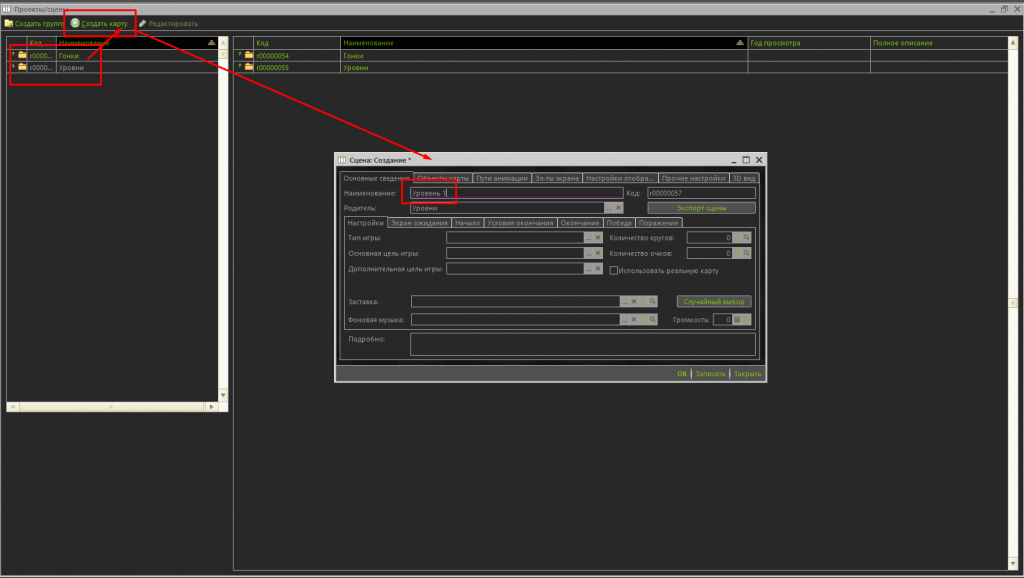Confirm the dialog with OK
This screenshot has height=578, width=1024.
point(682,374)
